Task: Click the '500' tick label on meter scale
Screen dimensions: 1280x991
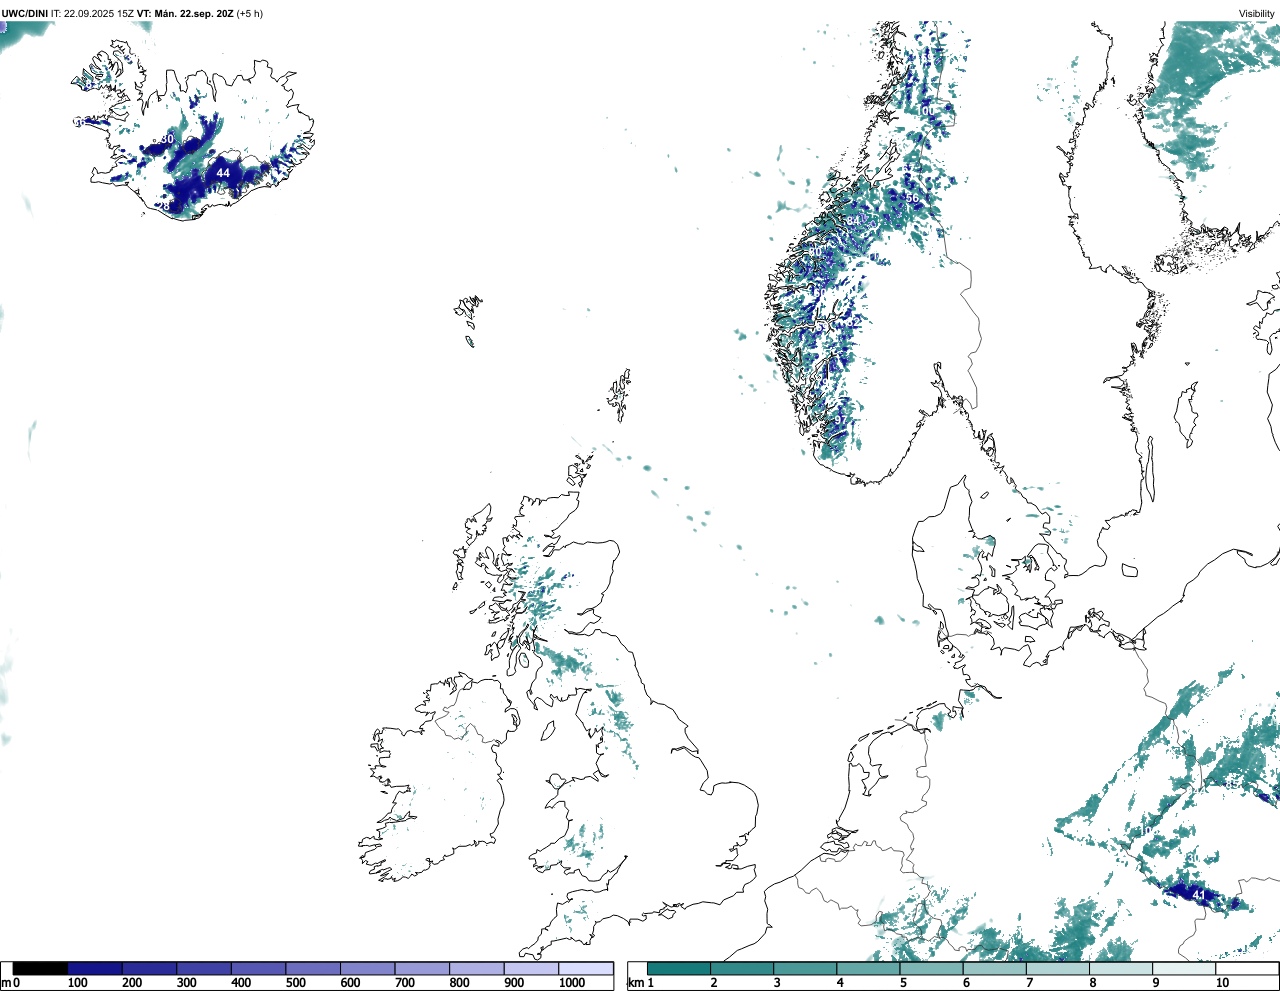Action: (295, 983)
